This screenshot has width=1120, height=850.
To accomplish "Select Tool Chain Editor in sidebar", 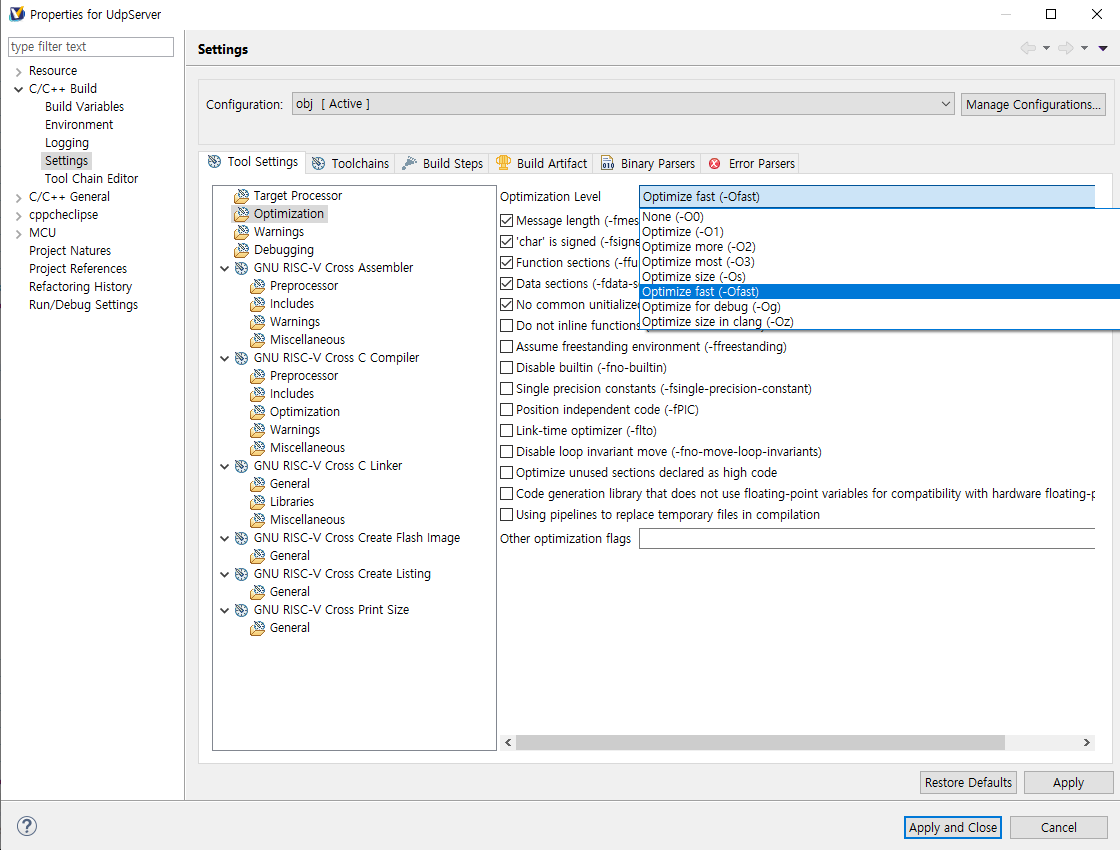I will tap(91, 179).
